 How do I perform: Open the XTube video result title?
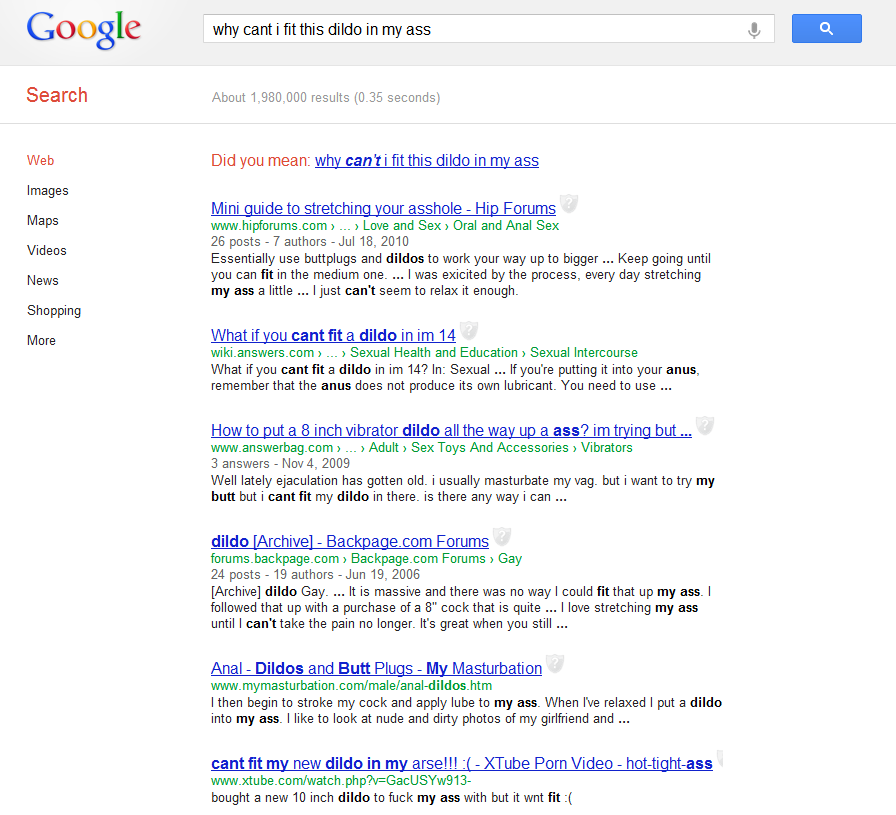click(462, 764)
